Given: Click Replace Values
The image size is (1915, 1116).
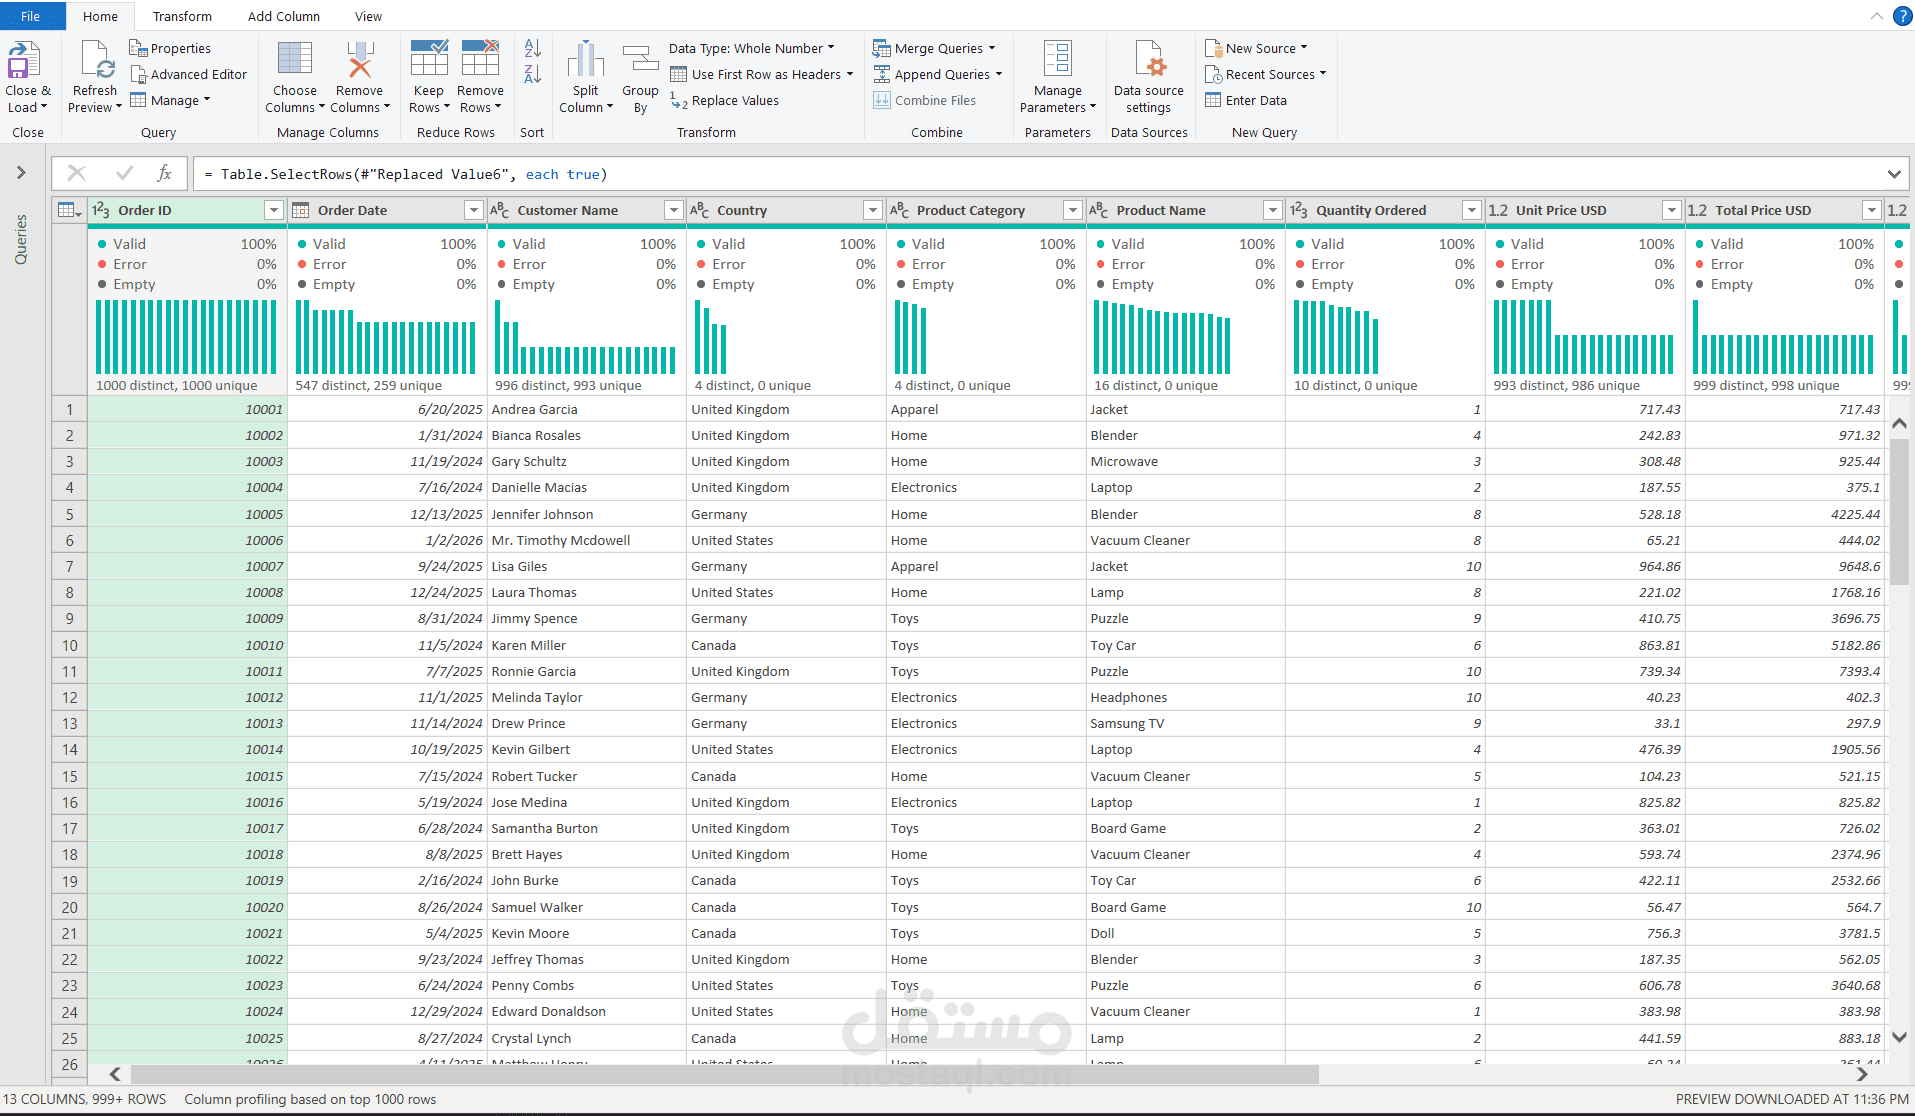Looking at the screenshot, I should tap(733, 100).
